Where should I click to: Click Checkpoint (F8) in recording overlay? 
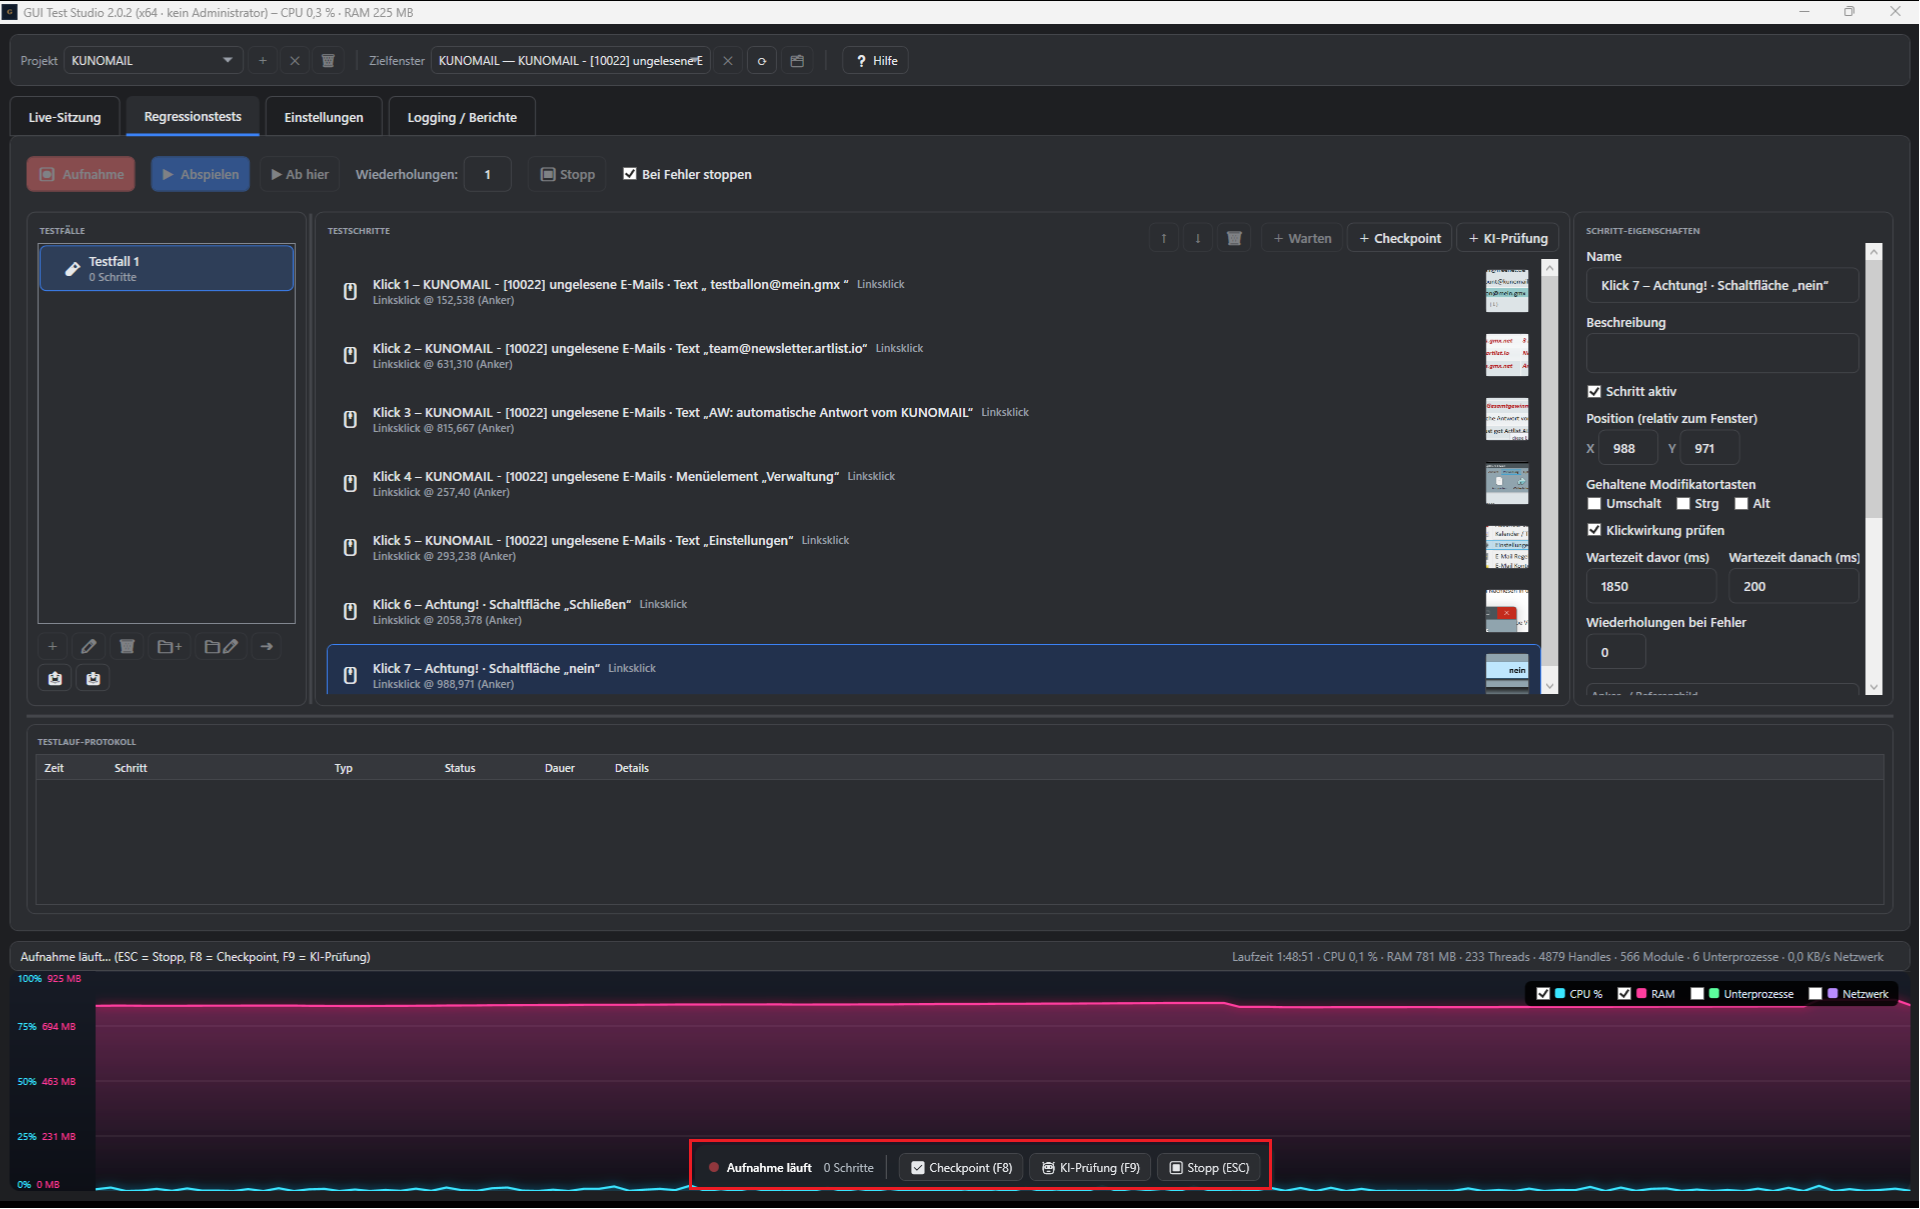tap(962, 1168)
